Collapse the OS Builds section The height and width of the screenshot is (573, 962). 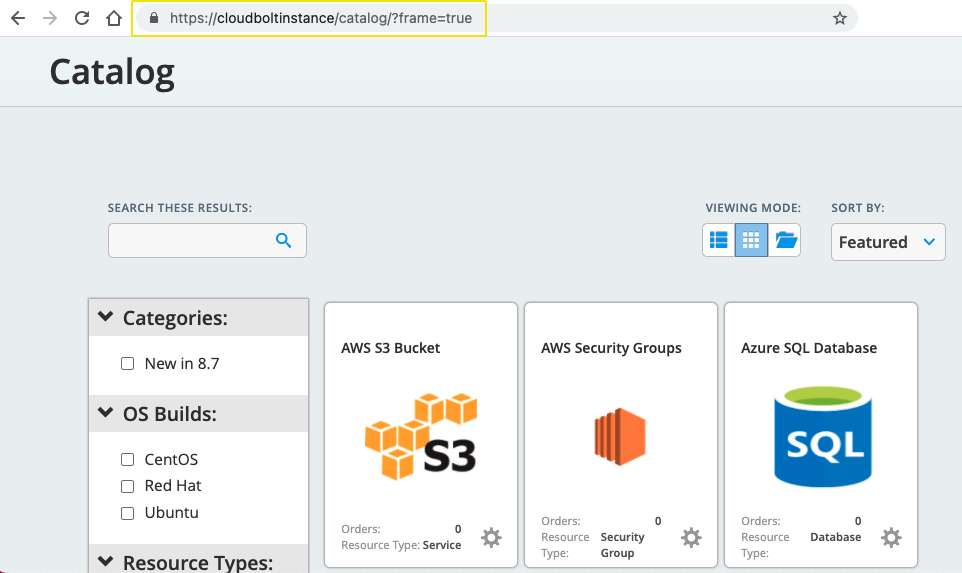106,413
